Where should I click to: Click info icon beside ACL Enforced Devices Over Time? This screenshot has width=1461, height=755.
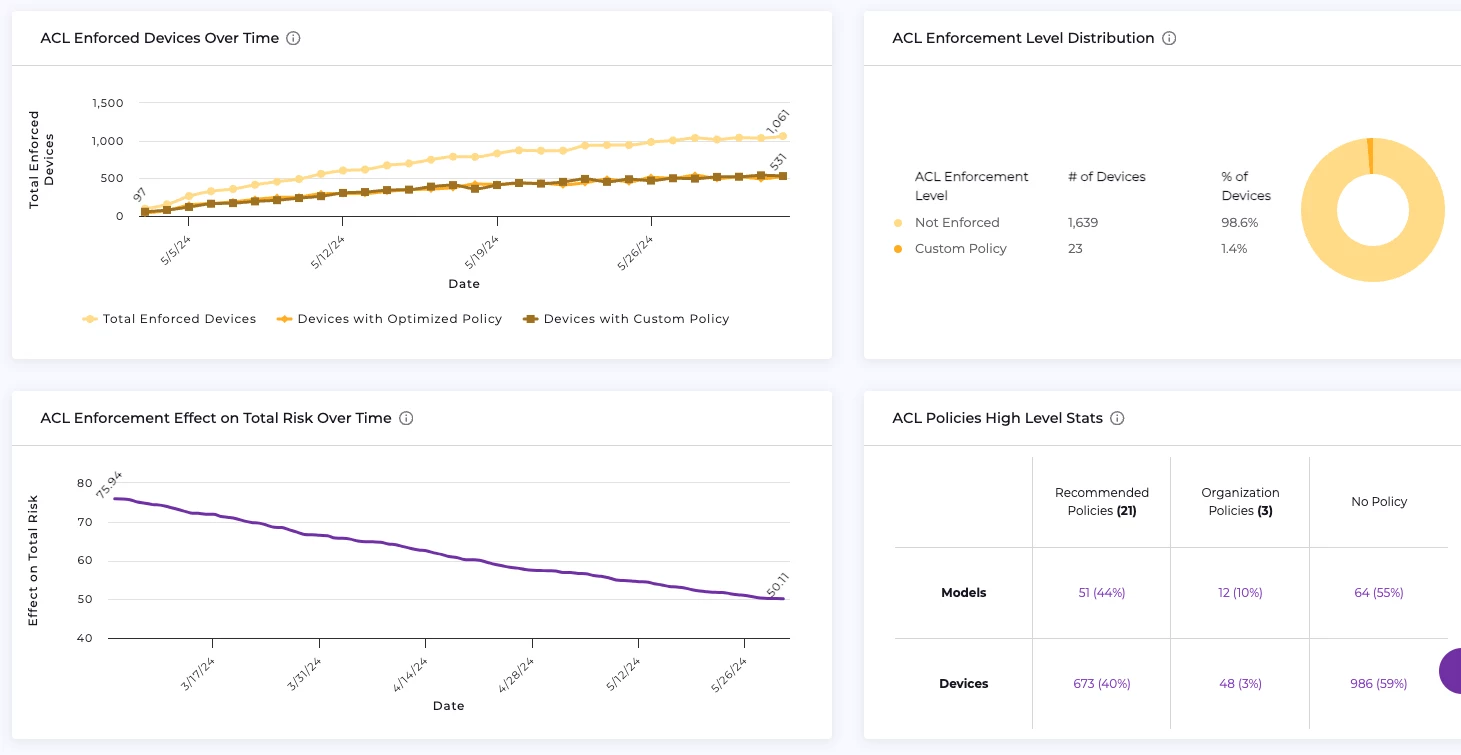[x=293, y=39]
